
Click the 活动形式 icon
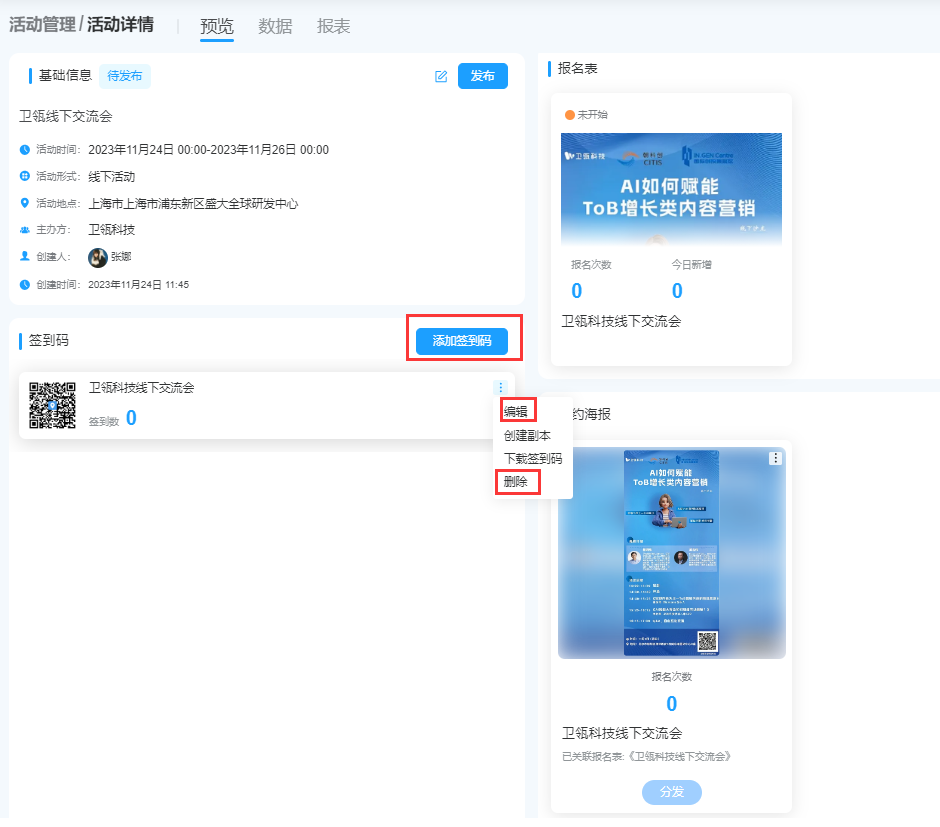point(25,176)
